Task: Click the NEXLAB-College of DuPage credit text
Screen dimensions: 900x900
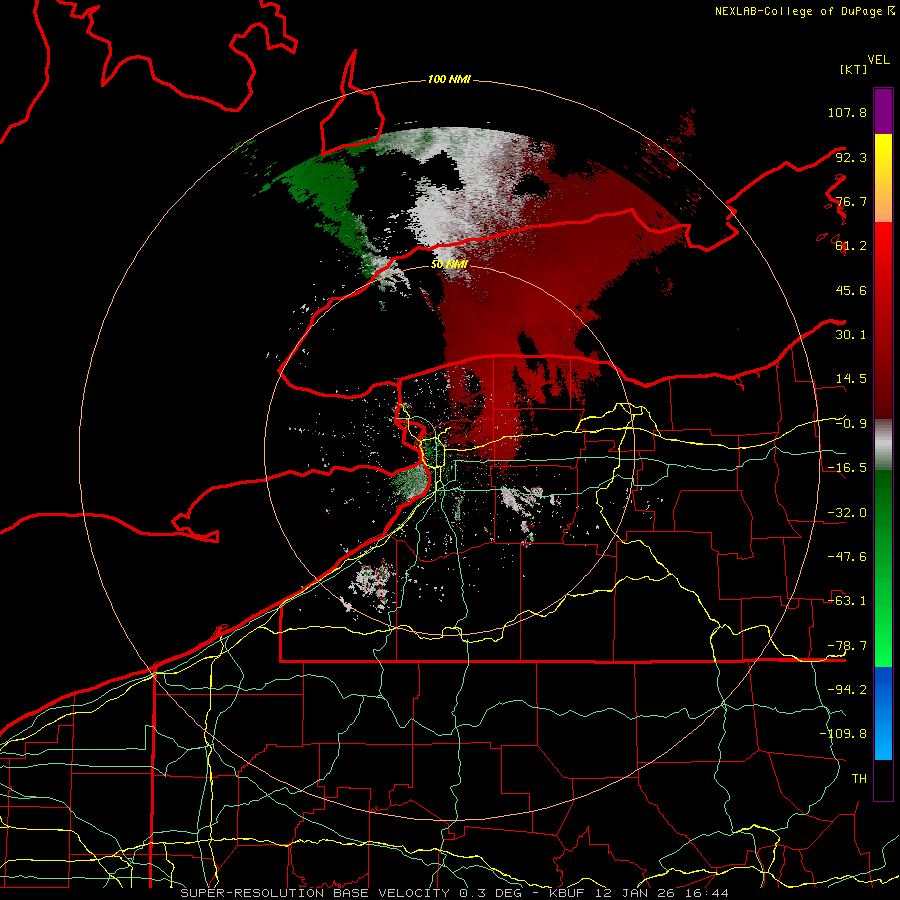Action: (x=798, y=11)
